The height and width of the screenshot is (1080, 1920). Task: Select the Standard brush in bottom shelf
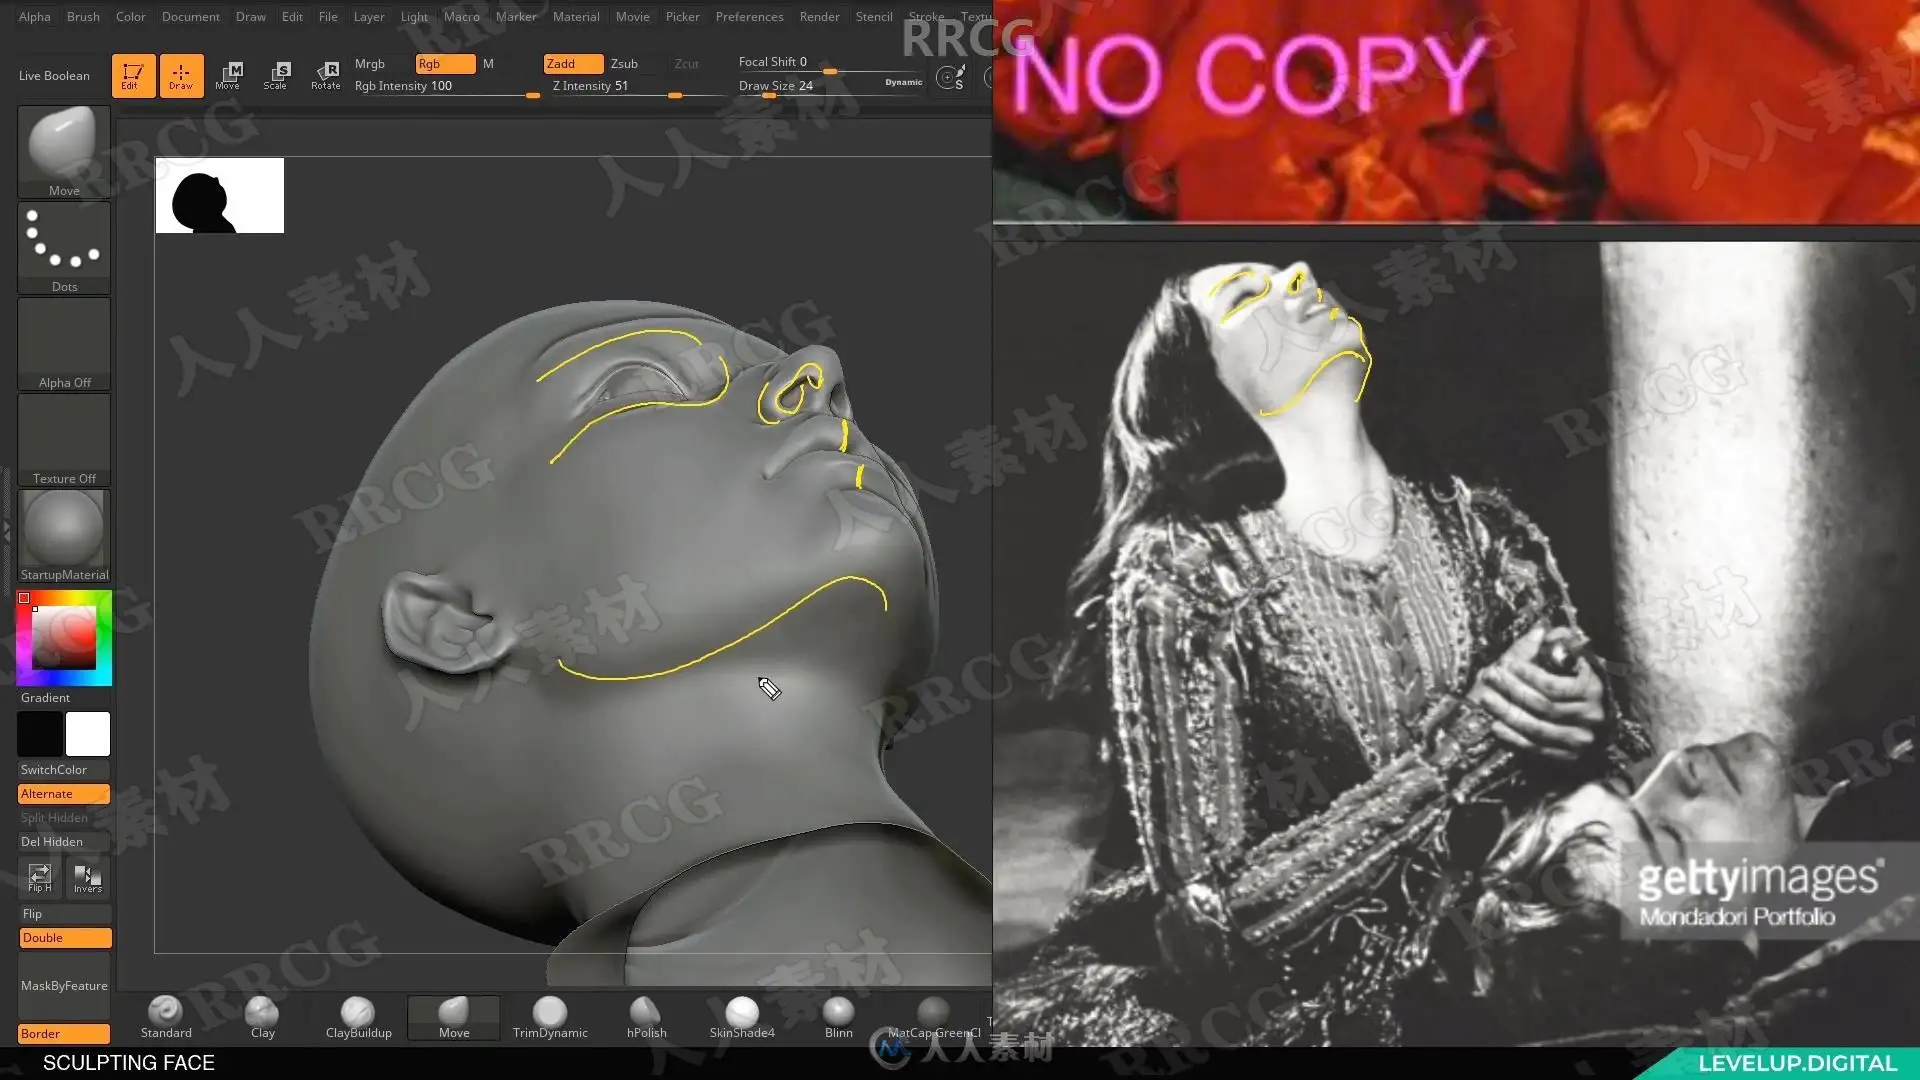coord(166,1017)
